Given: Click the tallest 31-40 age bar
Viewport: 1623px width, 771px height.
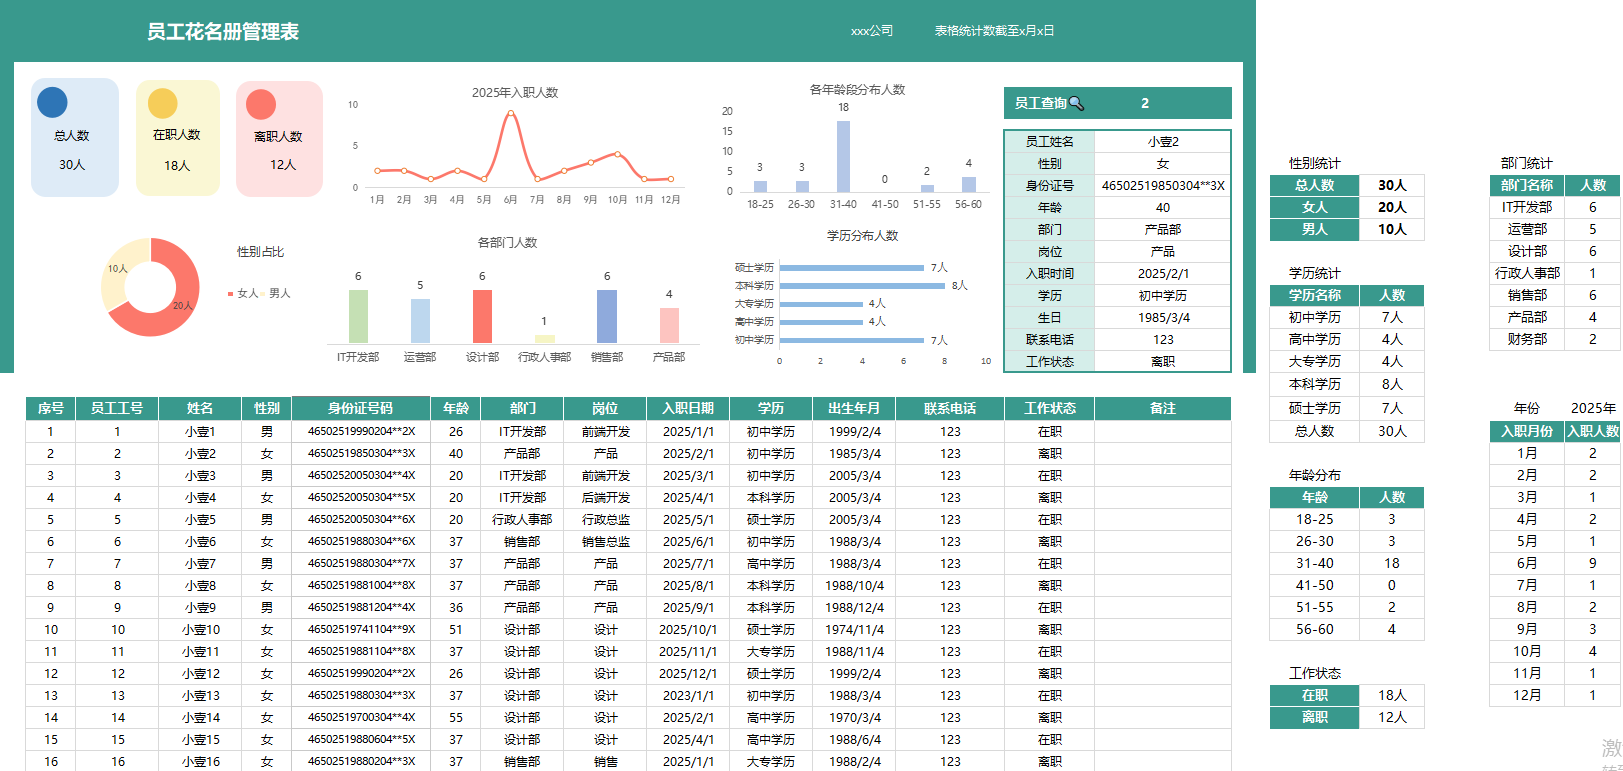Looking at the screenshot, I should click(x=843, y=156).
